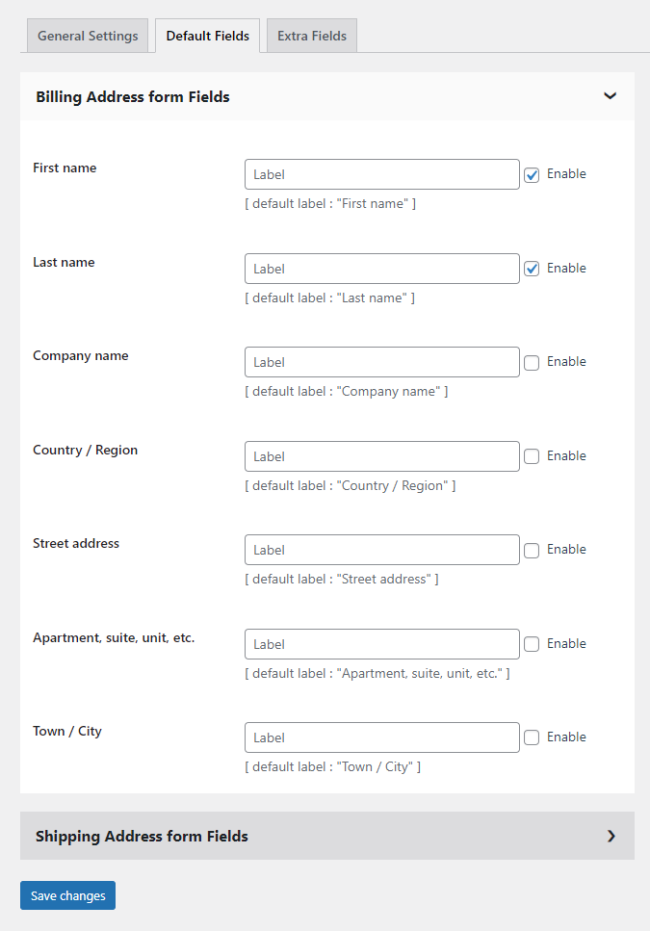Tick Enable for Country / Region
650x931 pixels.
click(x=532, y=456)
